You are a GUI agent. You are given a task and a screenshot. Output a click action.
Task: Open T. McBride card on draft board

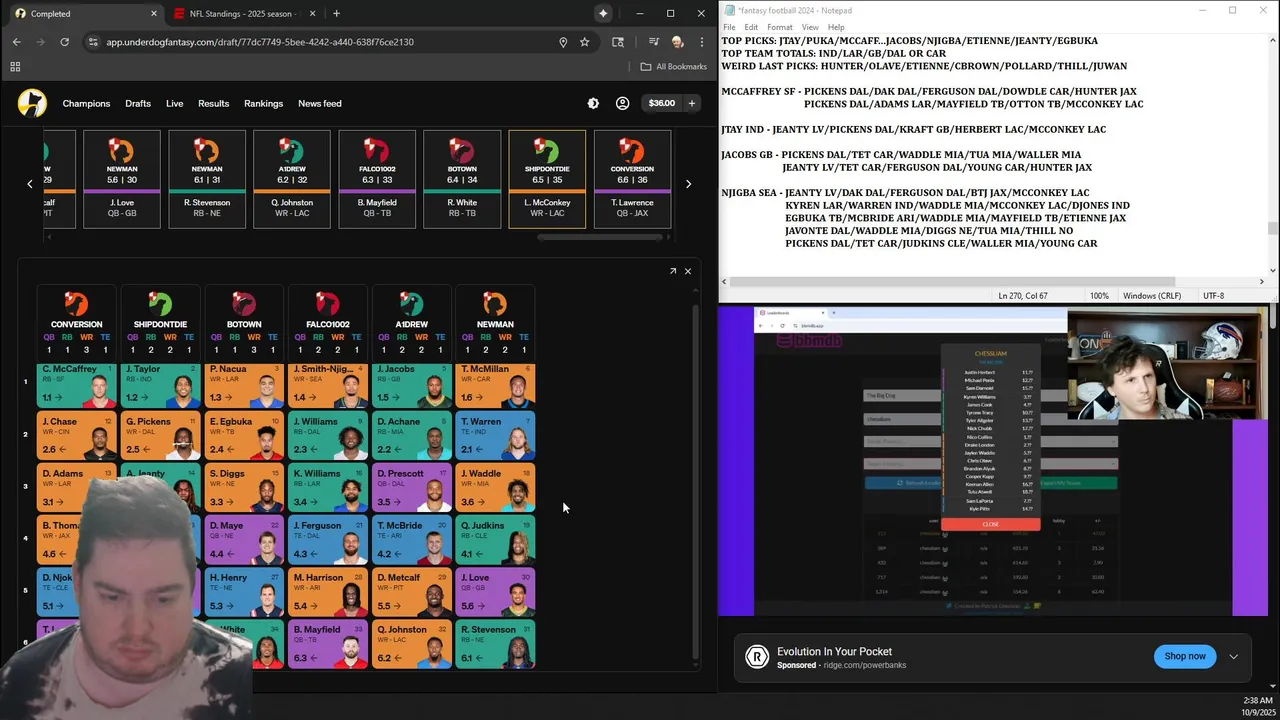click(411, 541)
